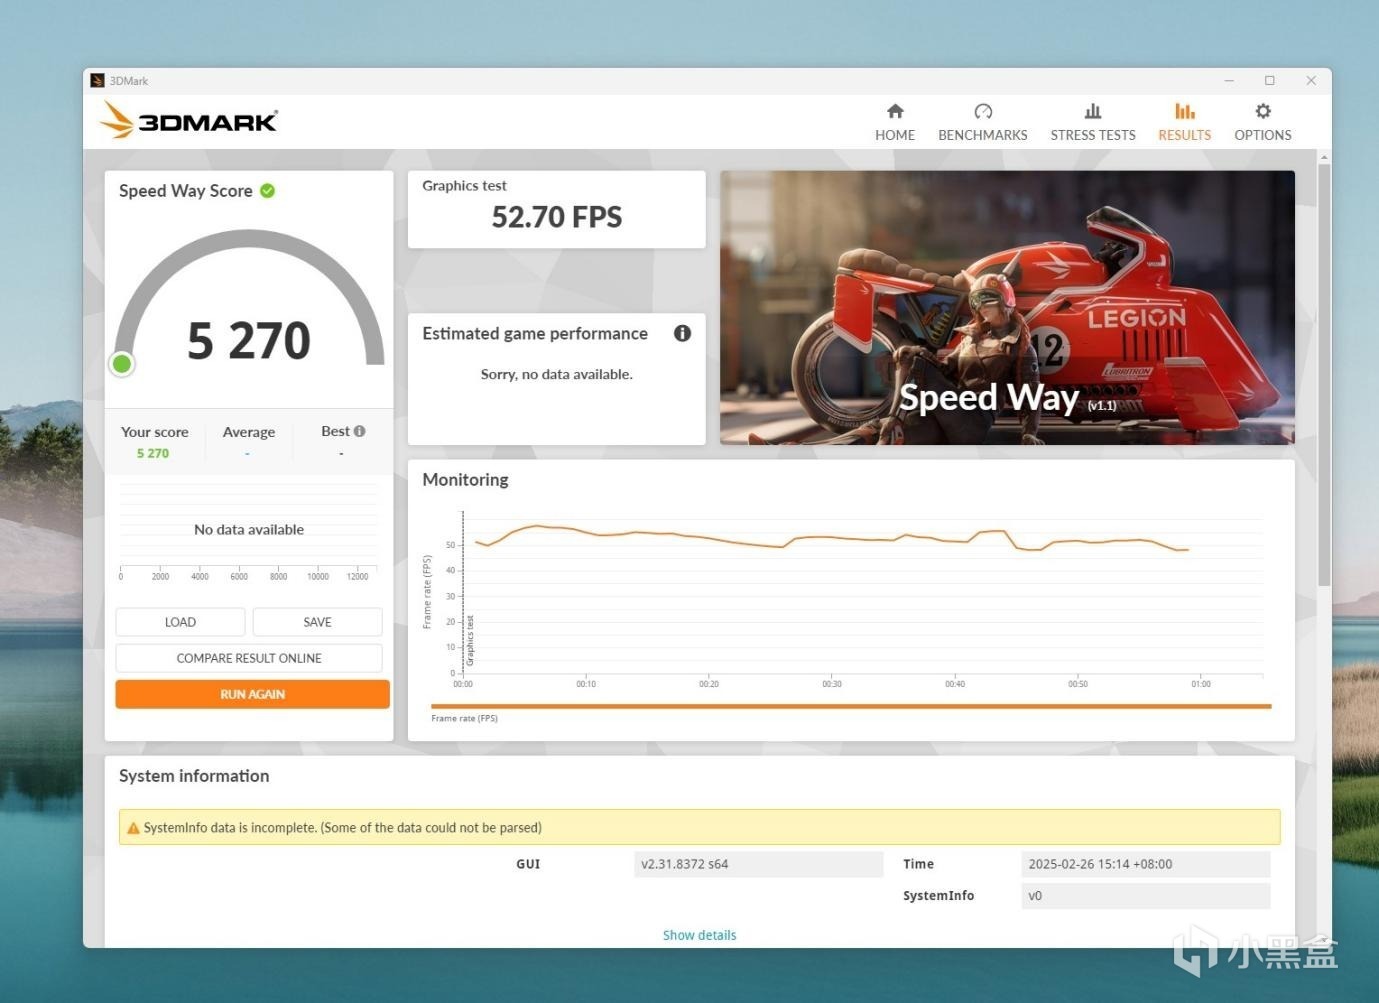Click the Average score label
The height and width of the screenshot is (1003, 1379).
click(x=249, y=432)
